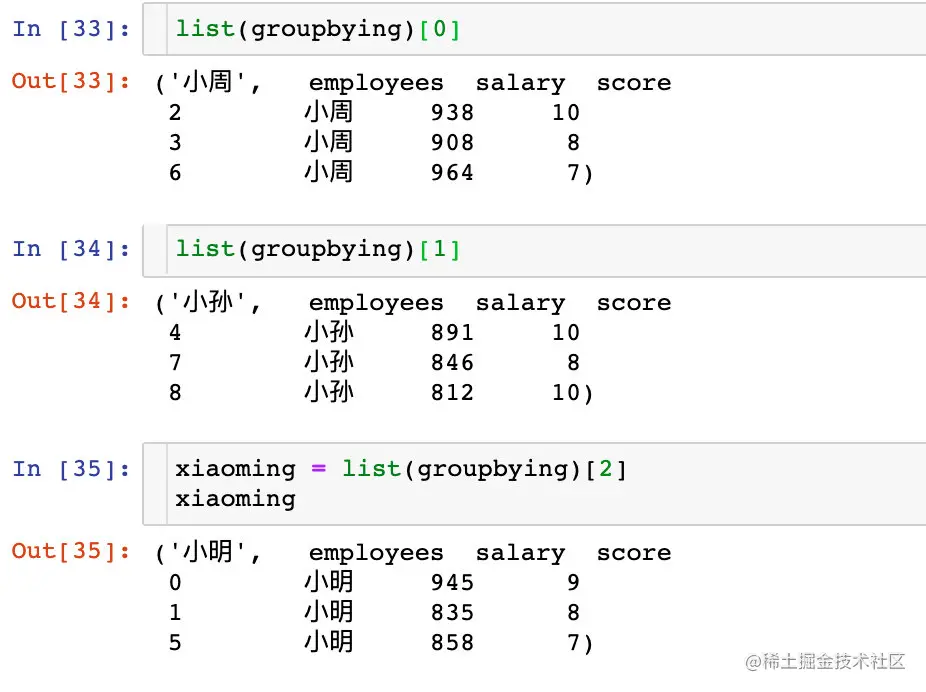Click the second line xiaoming in cell 35
The width and height of the screenshot is (926, 692).
tap(235, 499)
